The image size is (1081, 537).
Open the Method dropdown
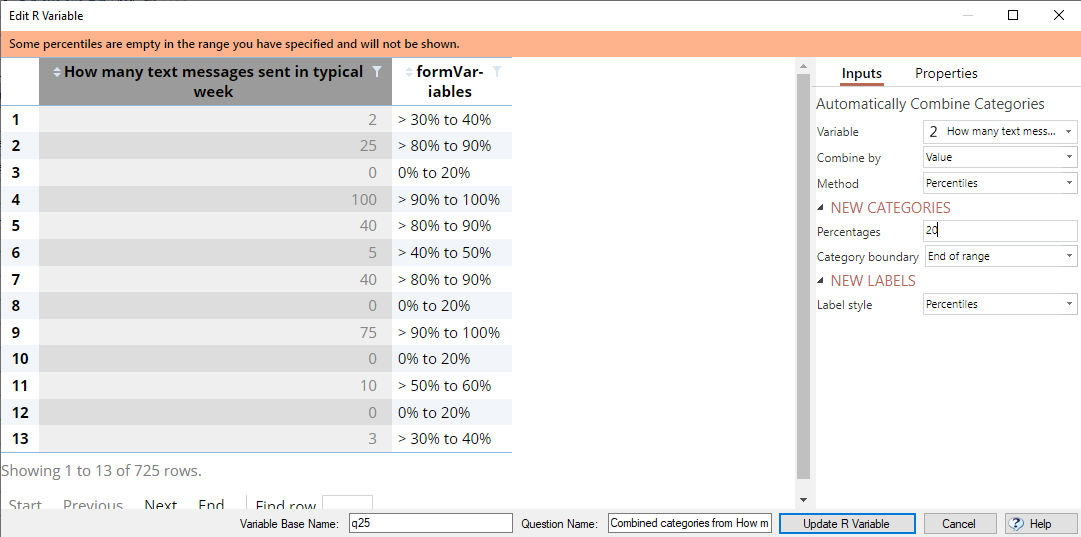(1000, 183)
